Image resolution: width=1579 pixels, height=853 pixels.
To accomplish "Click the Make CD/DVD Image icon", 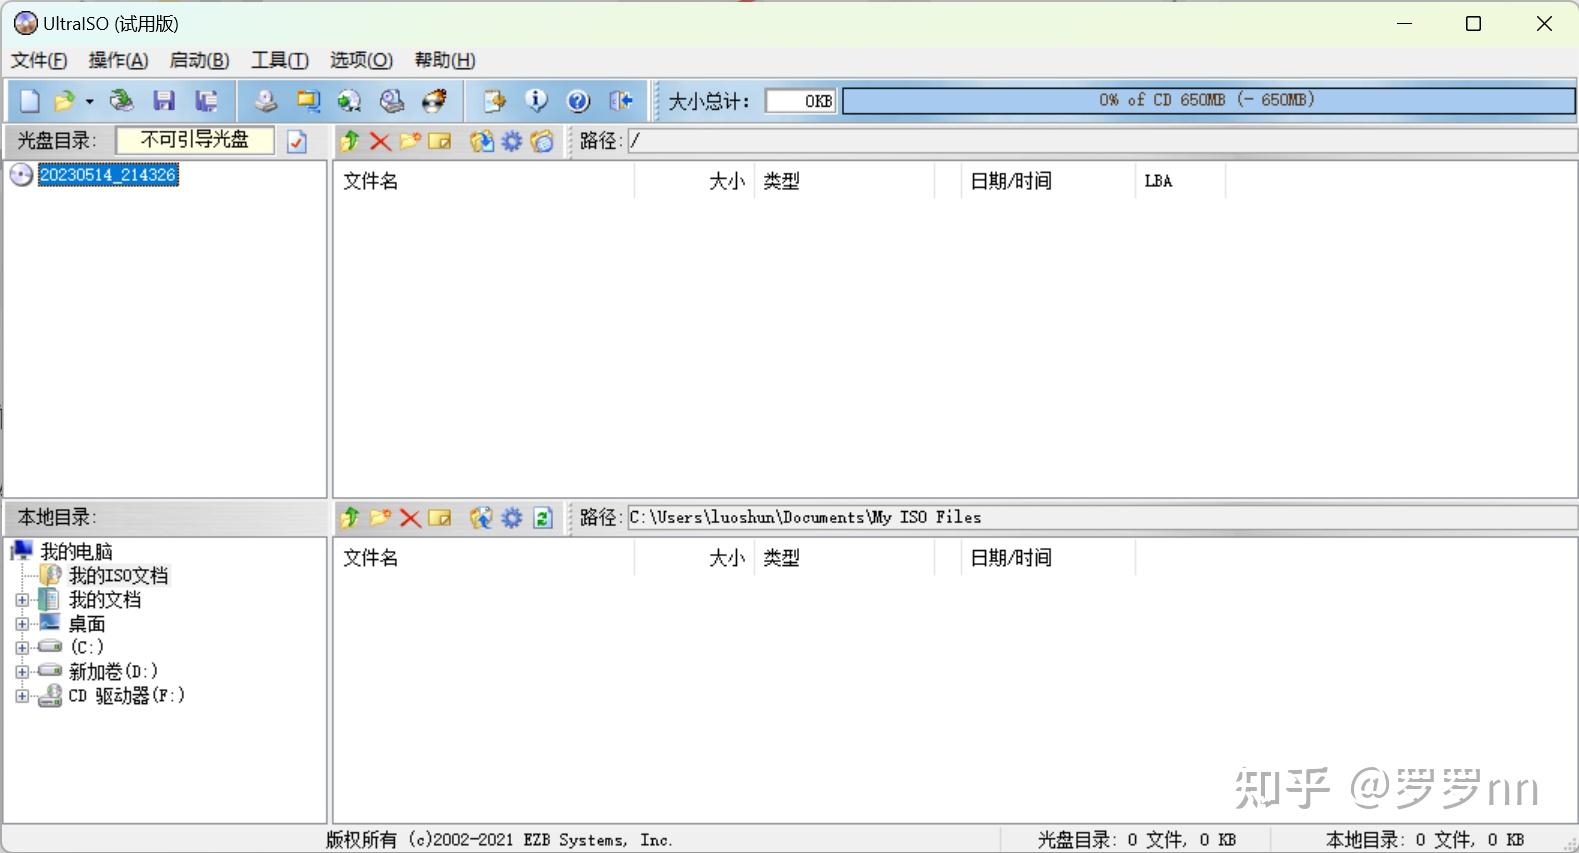I will (x=265, y=101).
